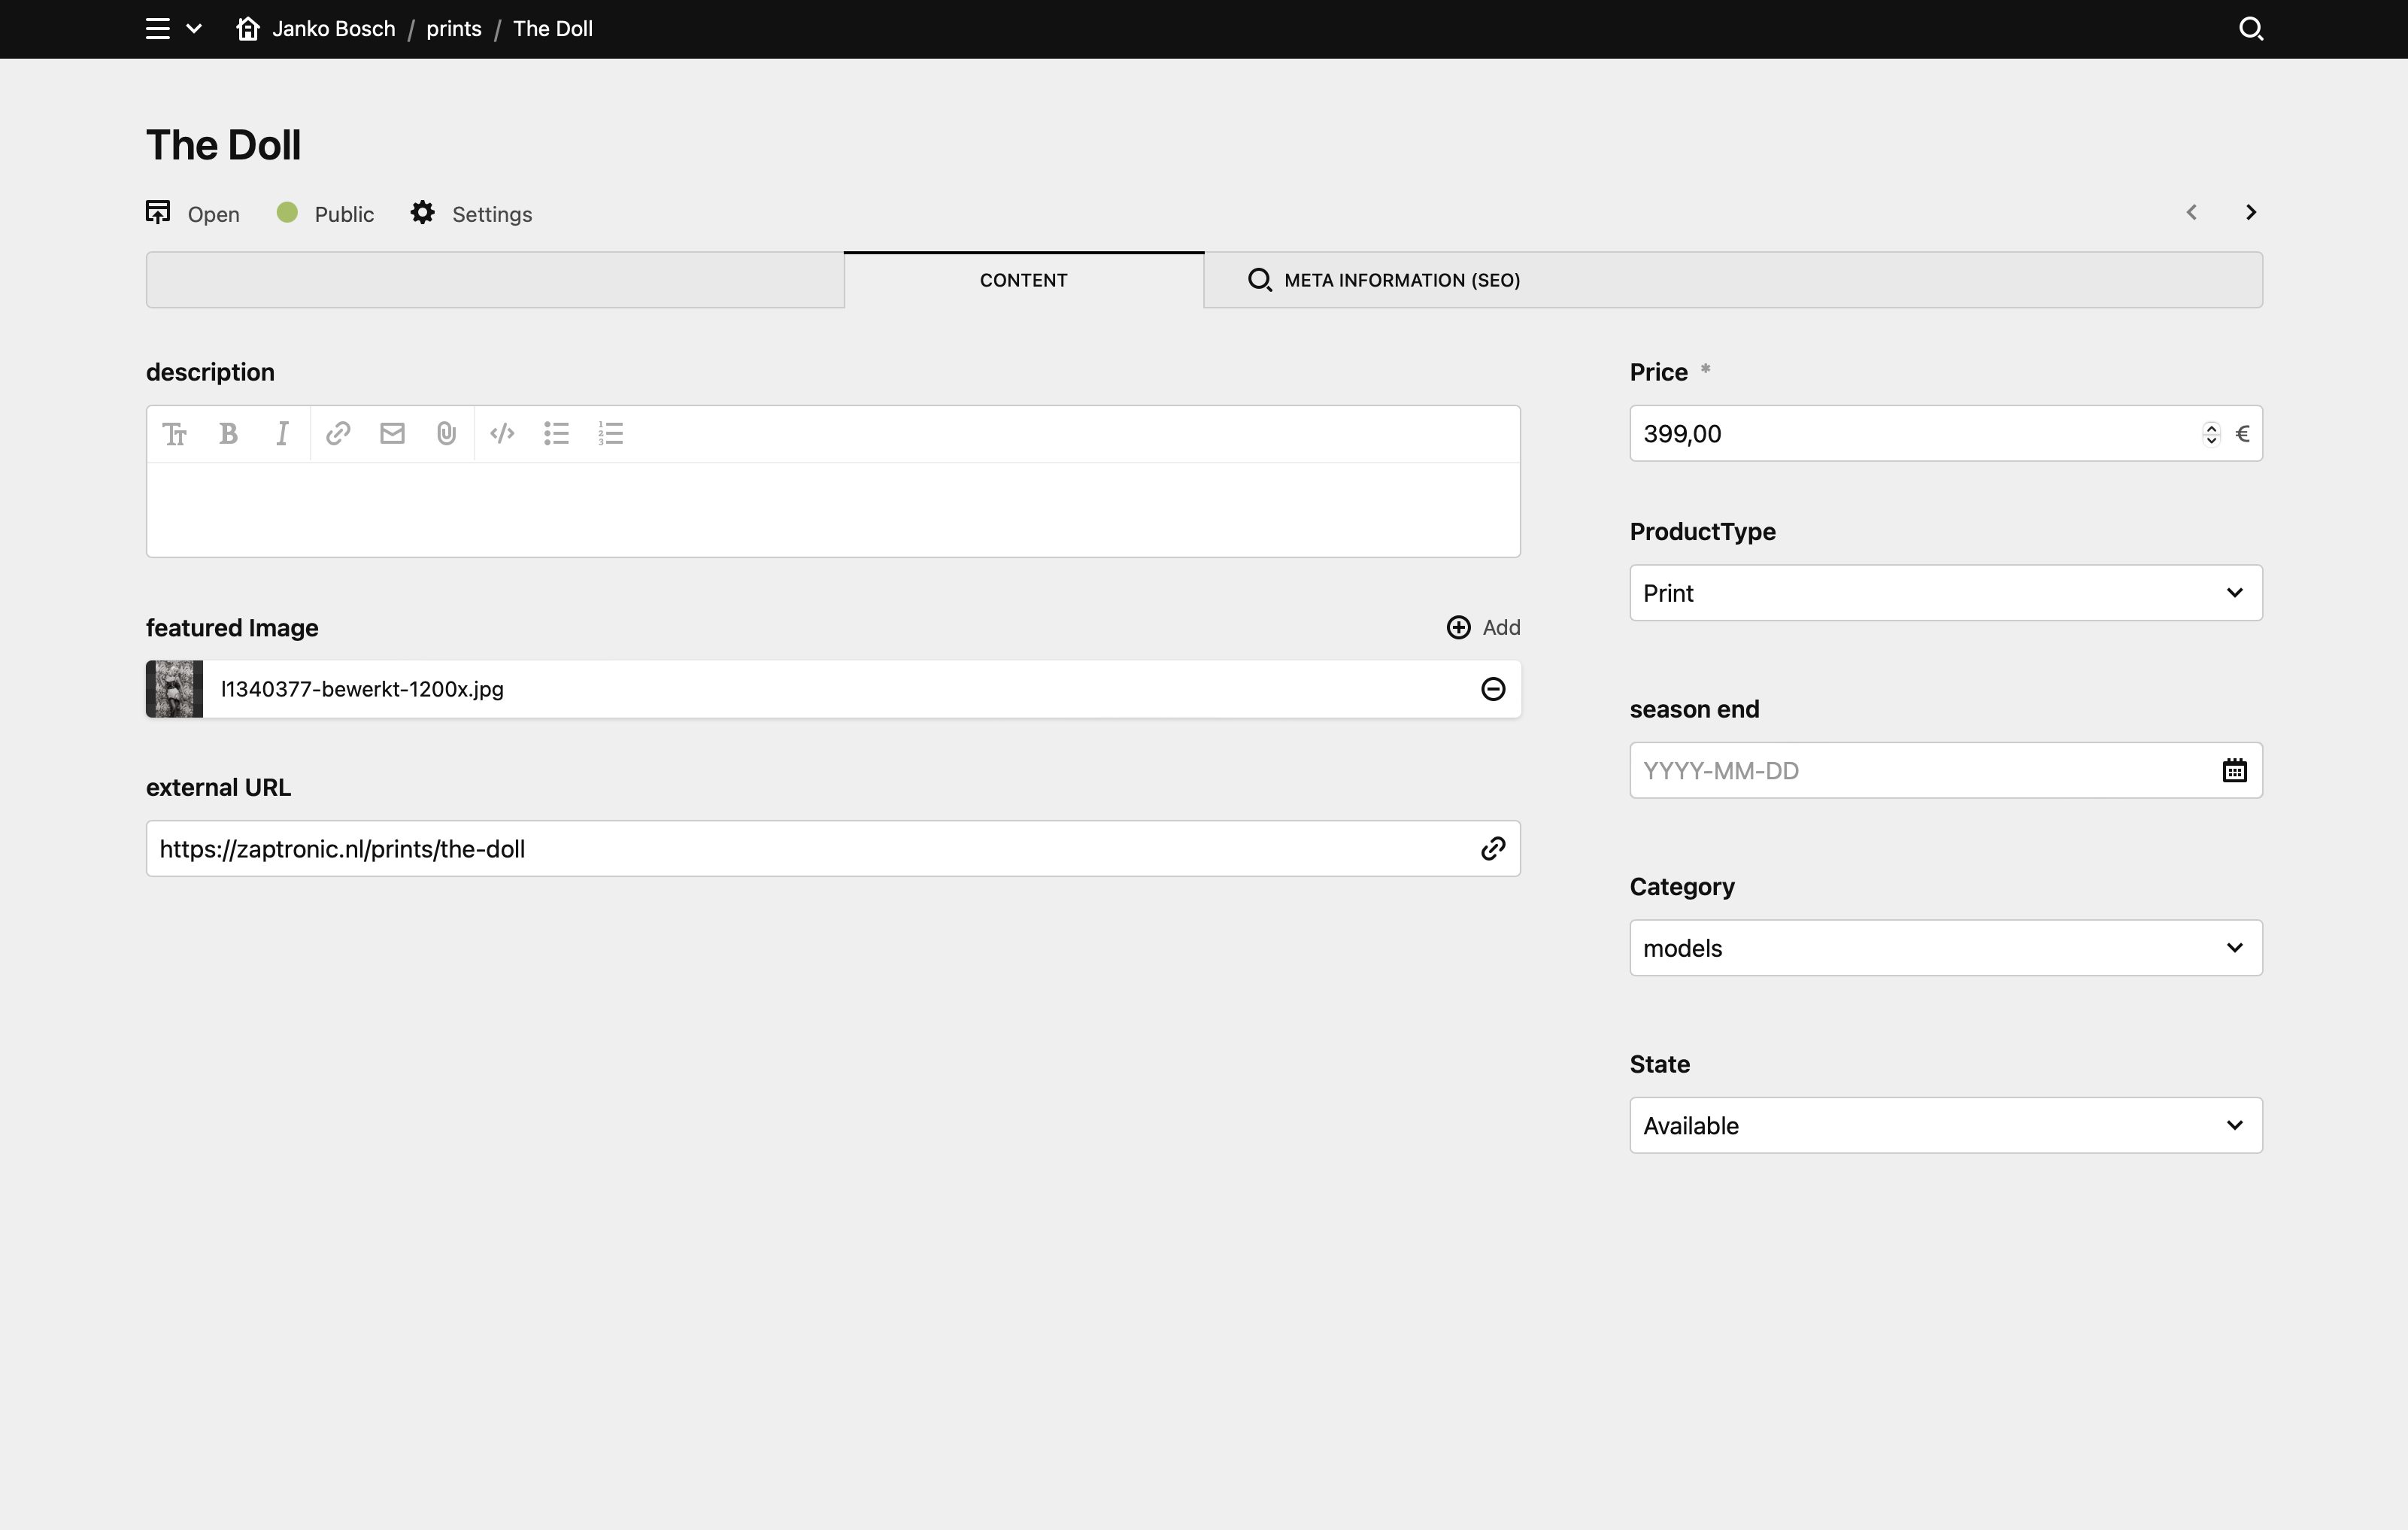Toggle italic formatting
This screenshot has height=1530, width=2408.
pos(283,434)
